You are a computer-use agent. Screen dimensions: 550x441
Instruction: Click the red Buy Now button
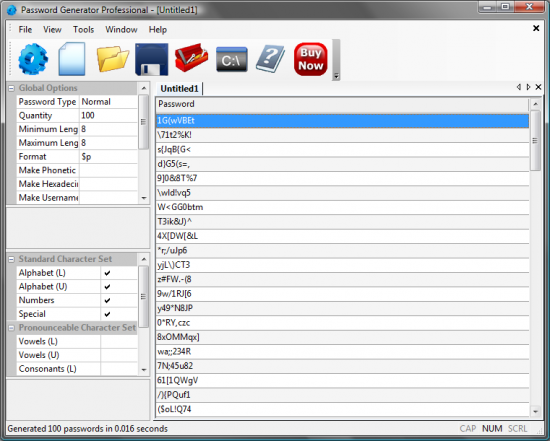311,59
